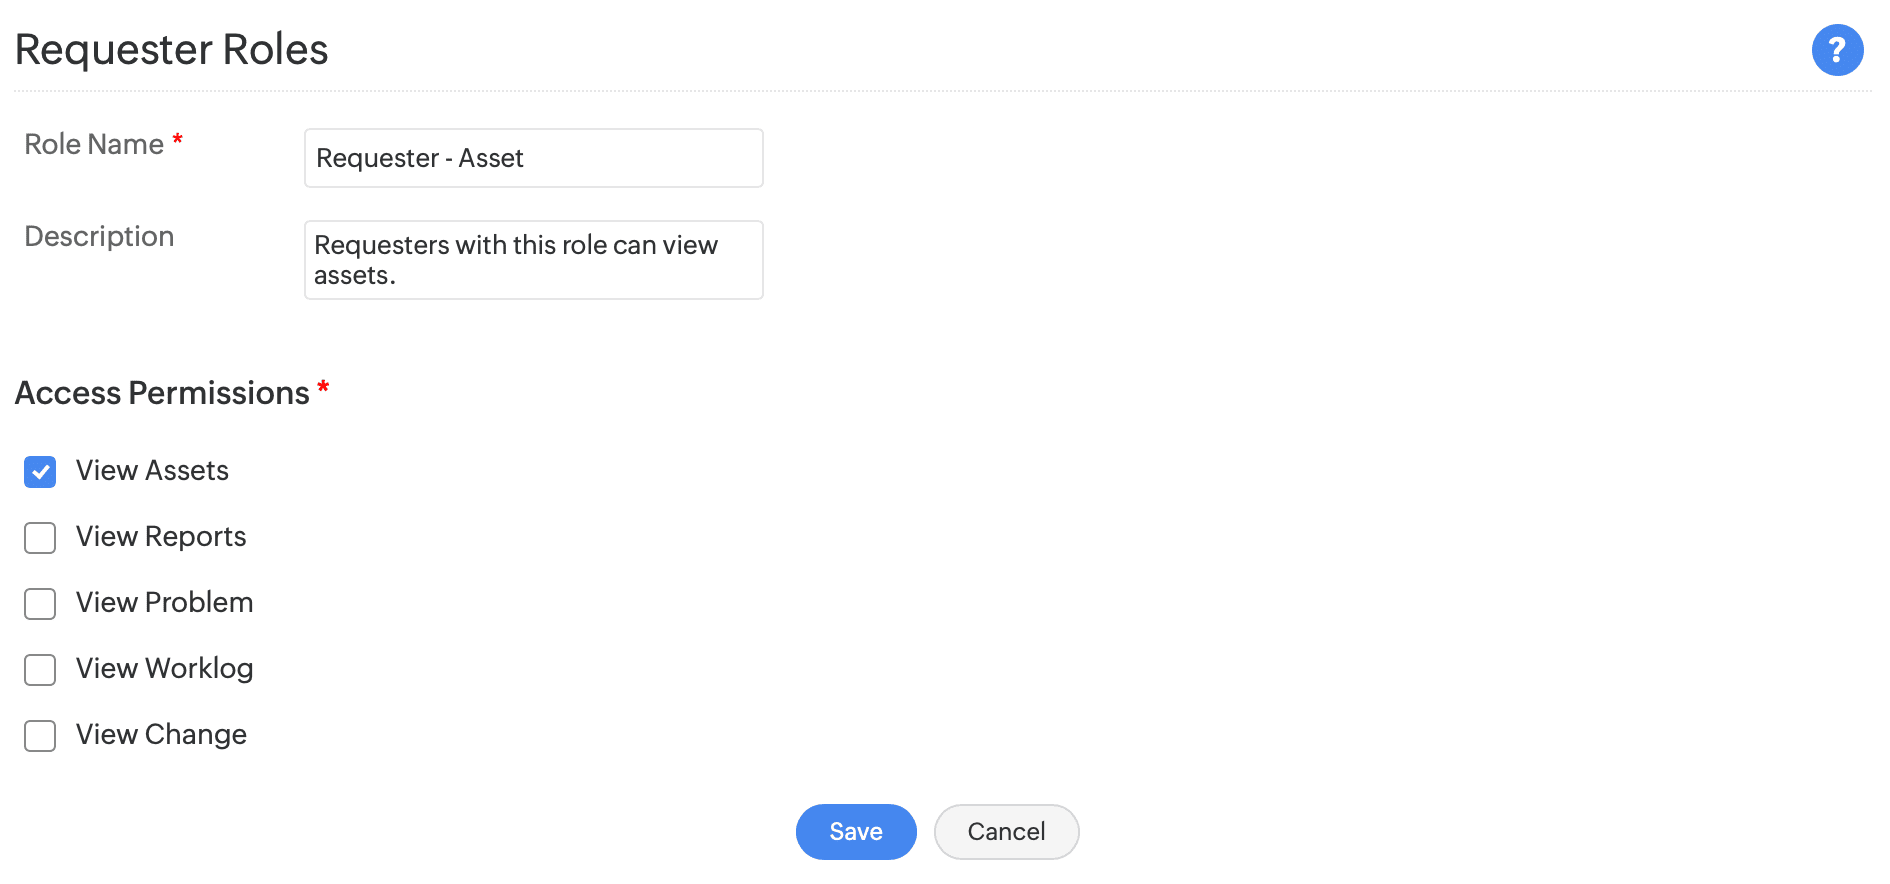Click the "Description" field label
The width and height of the screenshot is (1890, 884).
(x=99, y=237)
